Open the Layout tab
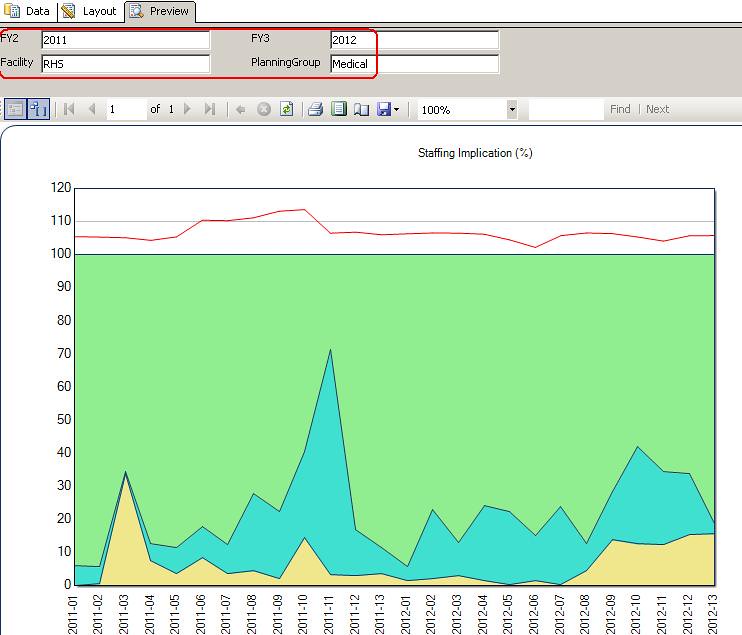 coord(90,11)
